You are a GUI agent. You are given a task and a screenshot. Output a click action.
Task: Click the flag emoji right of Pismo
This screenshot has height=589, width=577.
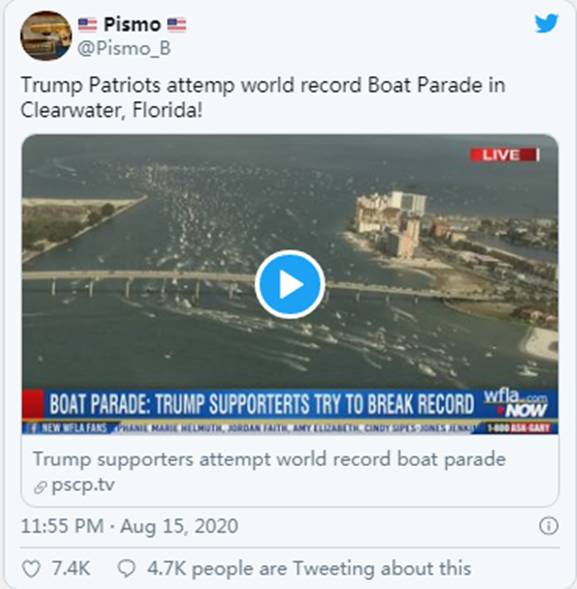point(177,25)
